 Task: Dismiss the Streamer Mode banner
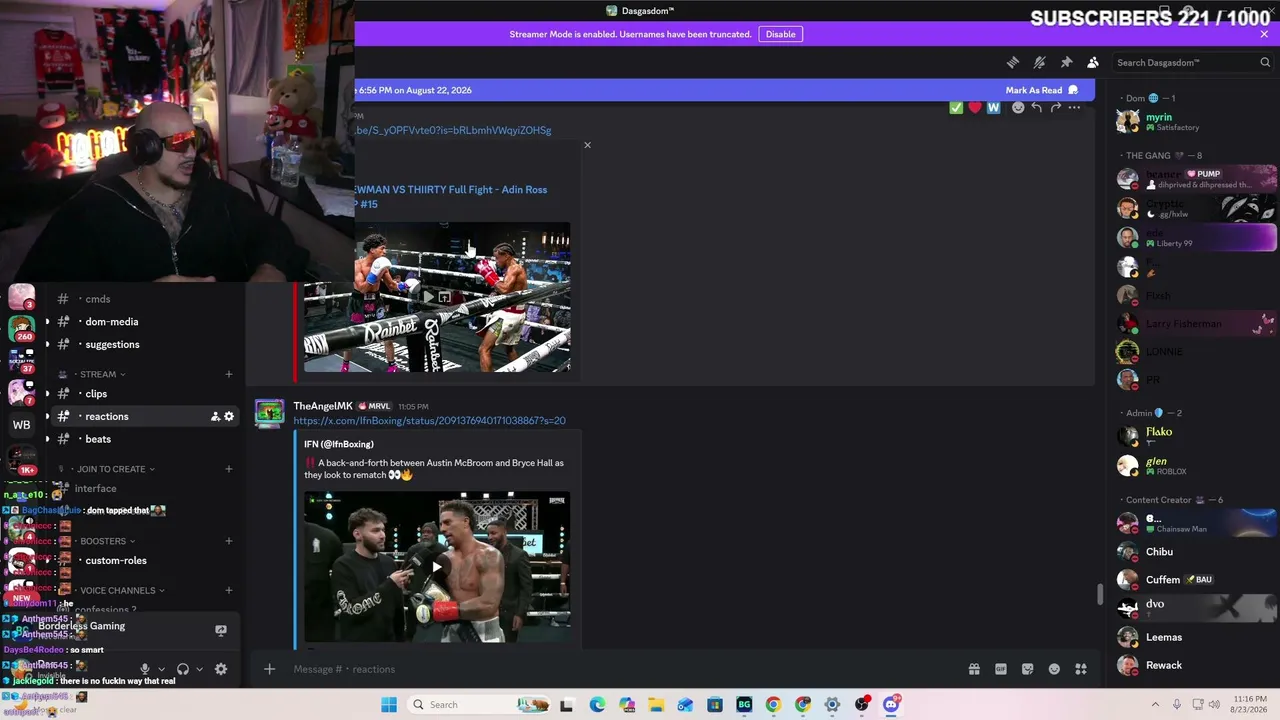coord(1264,34)
